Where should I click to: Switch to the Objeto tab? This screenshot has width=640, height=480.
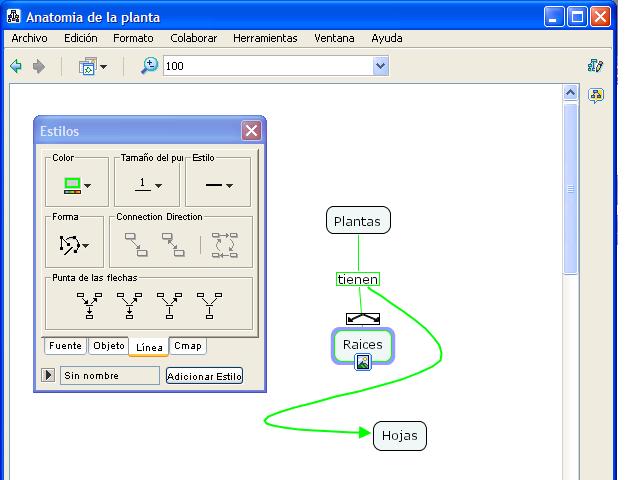pyautogui.click(x=108, y=346)
